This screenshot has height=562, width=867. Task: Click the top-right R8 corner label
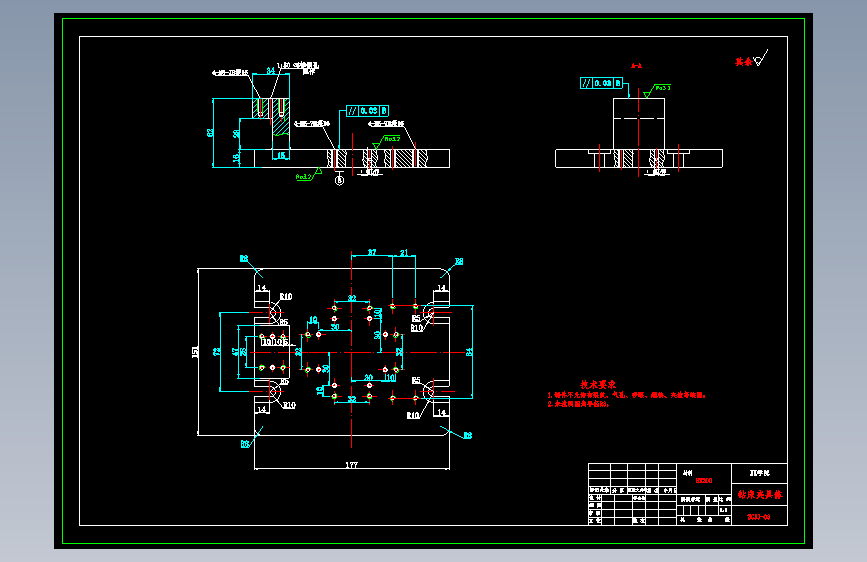pyautogui.click(x=459, y=261)
